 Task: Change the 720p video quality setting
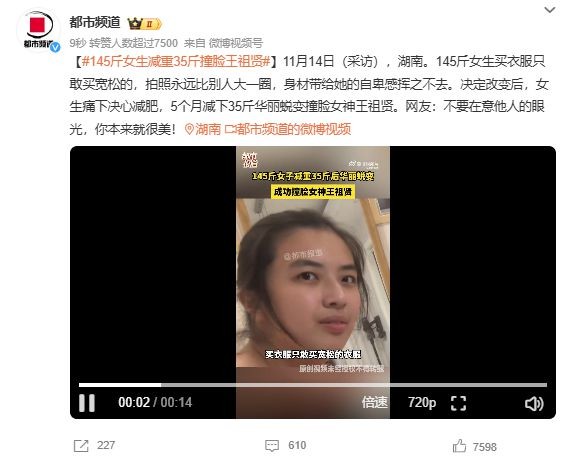click(422, 402)
